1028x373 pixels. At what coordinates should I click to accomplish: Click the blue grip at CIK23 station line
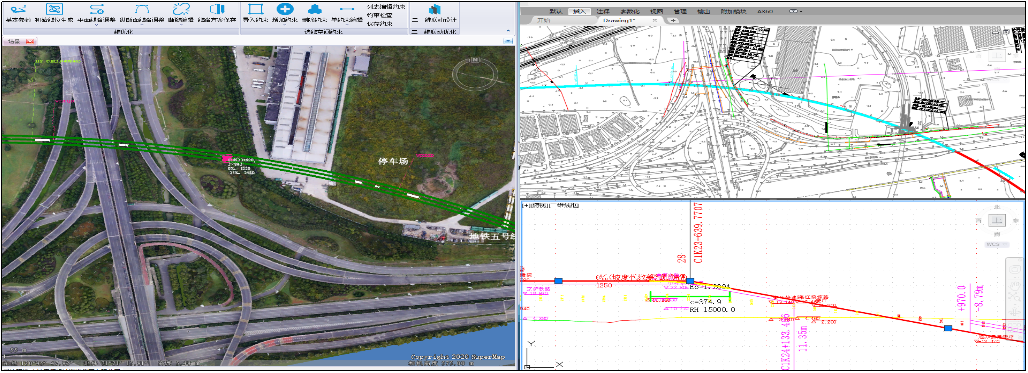click(x=690, y=281)
